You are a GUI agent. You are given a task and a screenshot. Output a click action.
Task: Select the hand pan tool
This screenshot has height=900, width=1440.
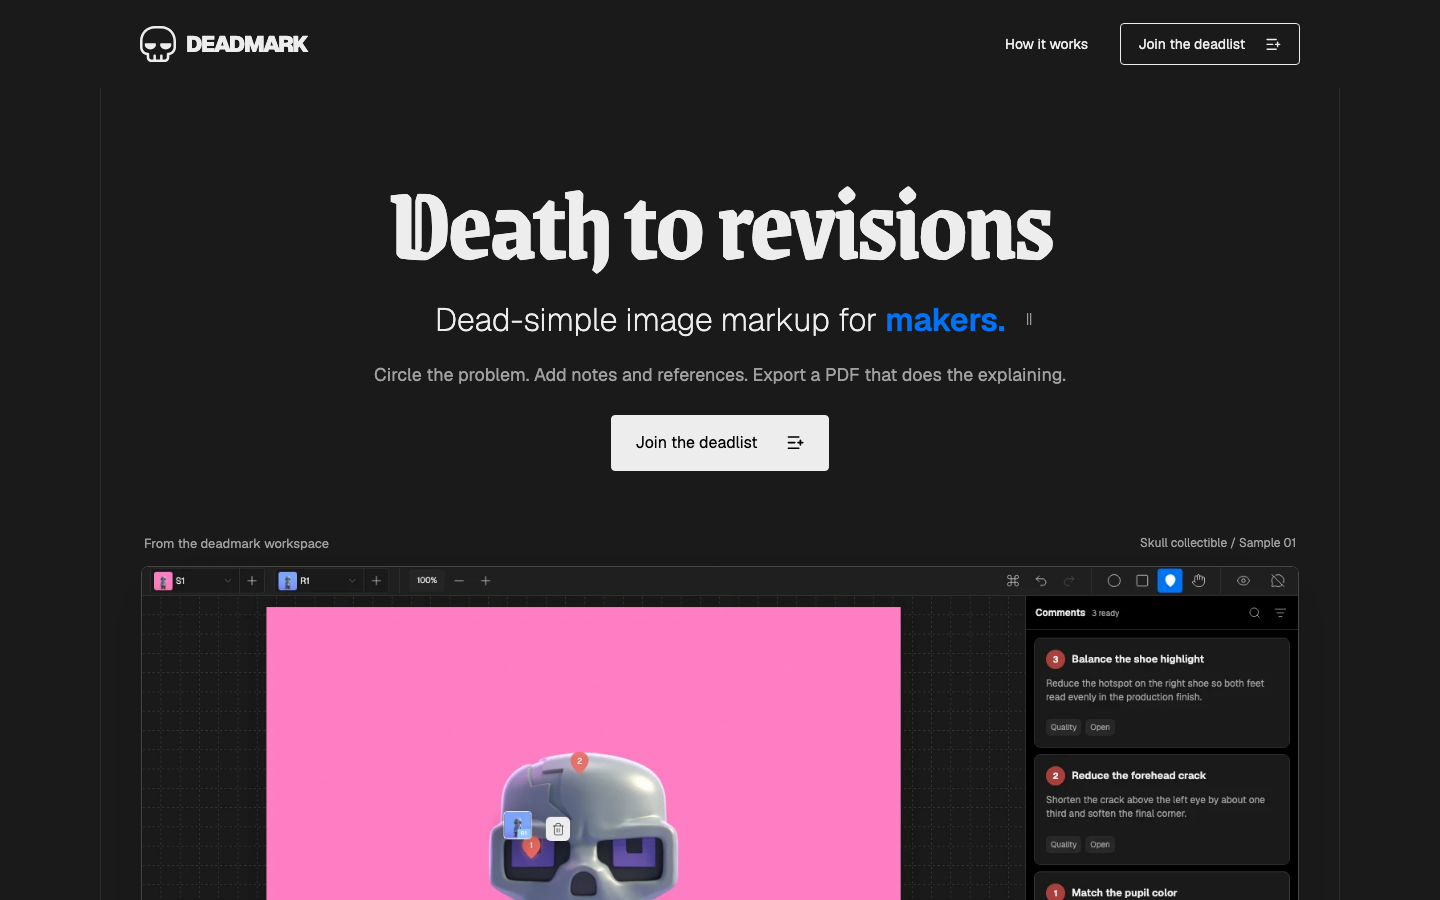pyautogui.click(x=1199, y=581)
